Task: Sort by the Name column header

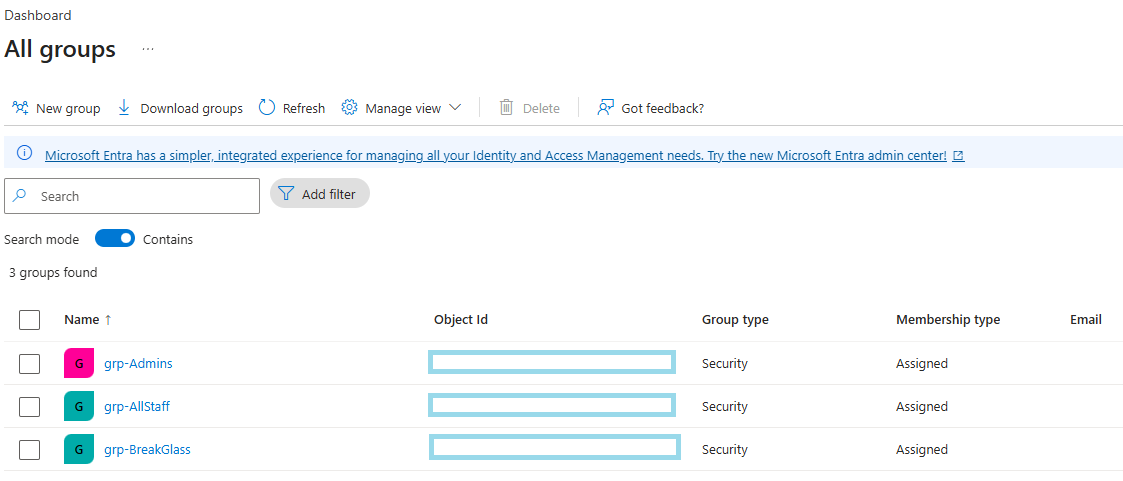Action: coord(82,320)
